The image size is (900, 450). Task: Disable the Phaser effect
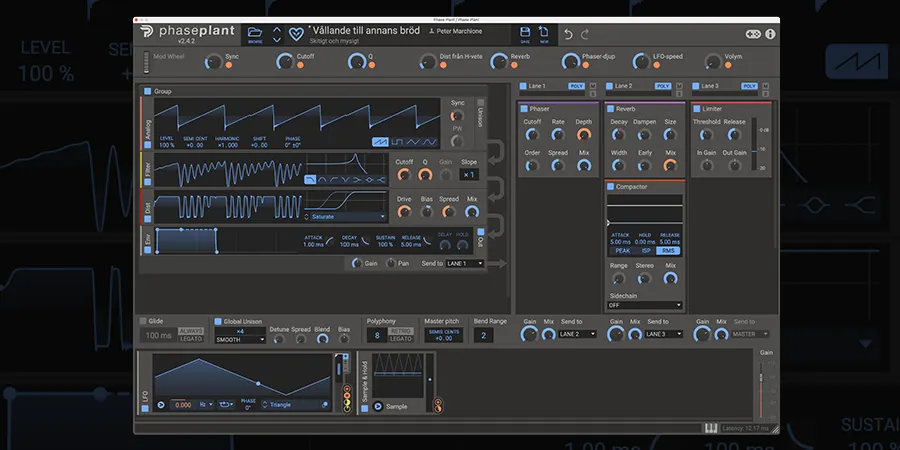coord(523,108)
